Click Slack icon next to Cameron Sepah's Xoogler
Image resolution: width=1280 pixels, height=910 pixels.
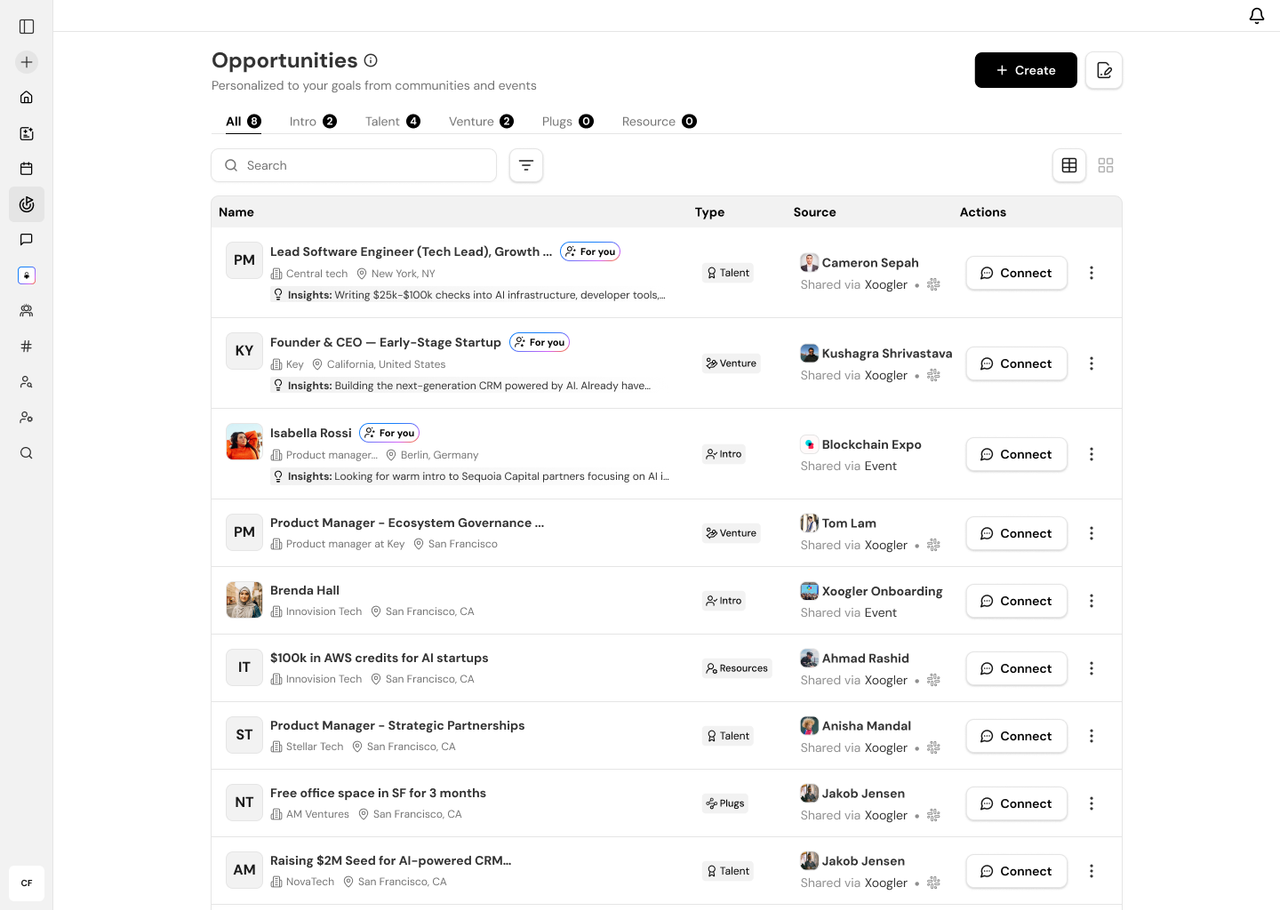click(934, 285)
